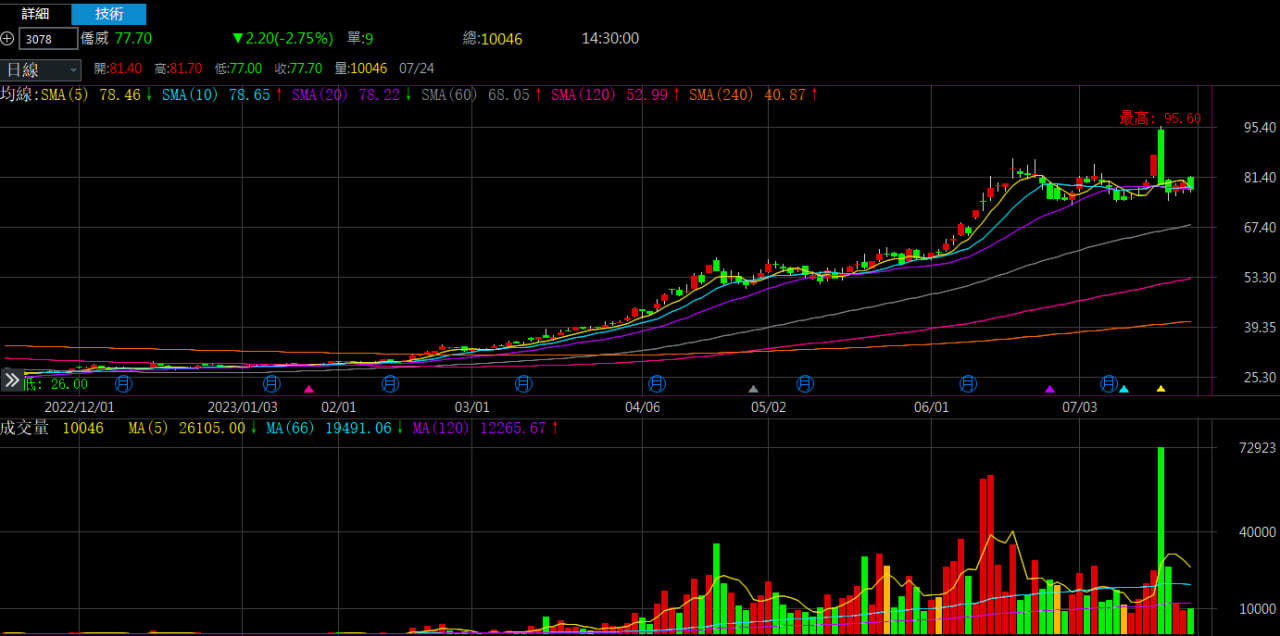
Task: Switch to the 技術 tab
Action: [109, 14]
